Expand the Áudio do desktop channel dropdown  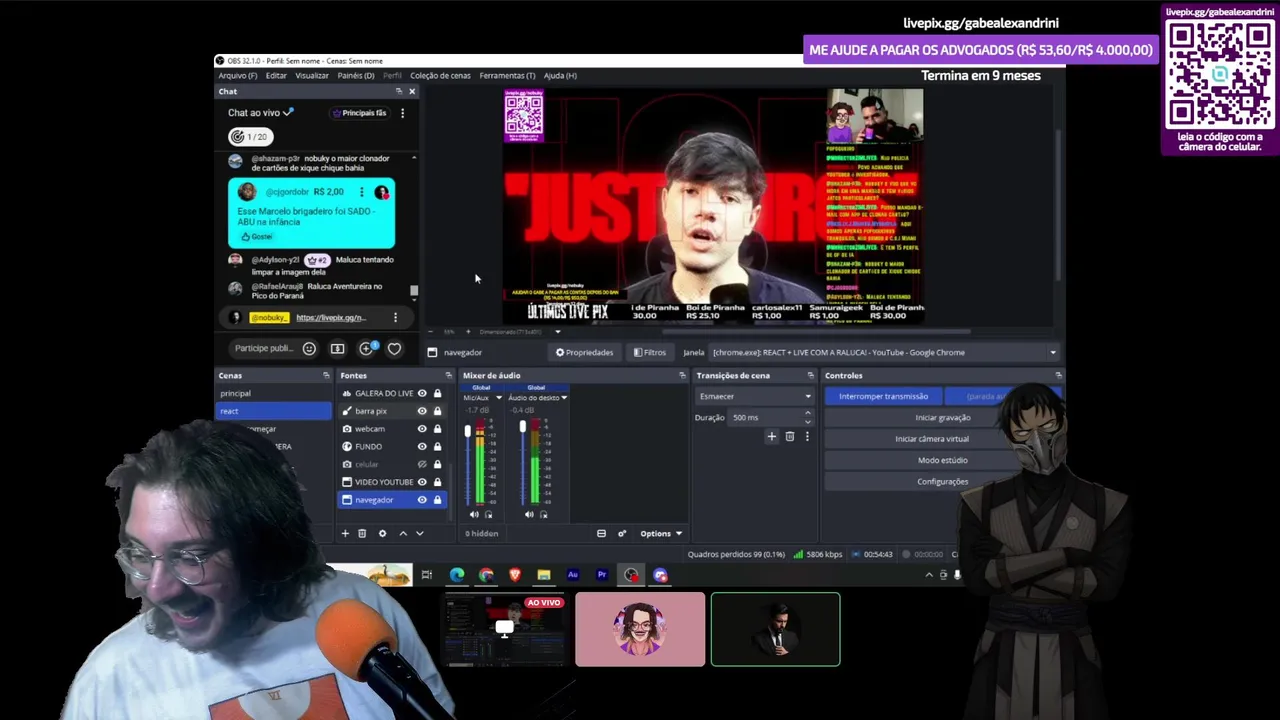tap(564, 398)
